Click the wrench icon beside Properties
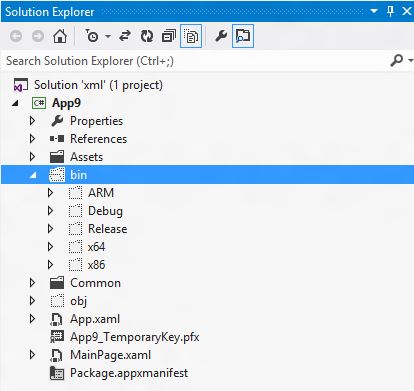The width and height of the screenshot is (414, 391). pyautogui.click(x=57, y=121)
